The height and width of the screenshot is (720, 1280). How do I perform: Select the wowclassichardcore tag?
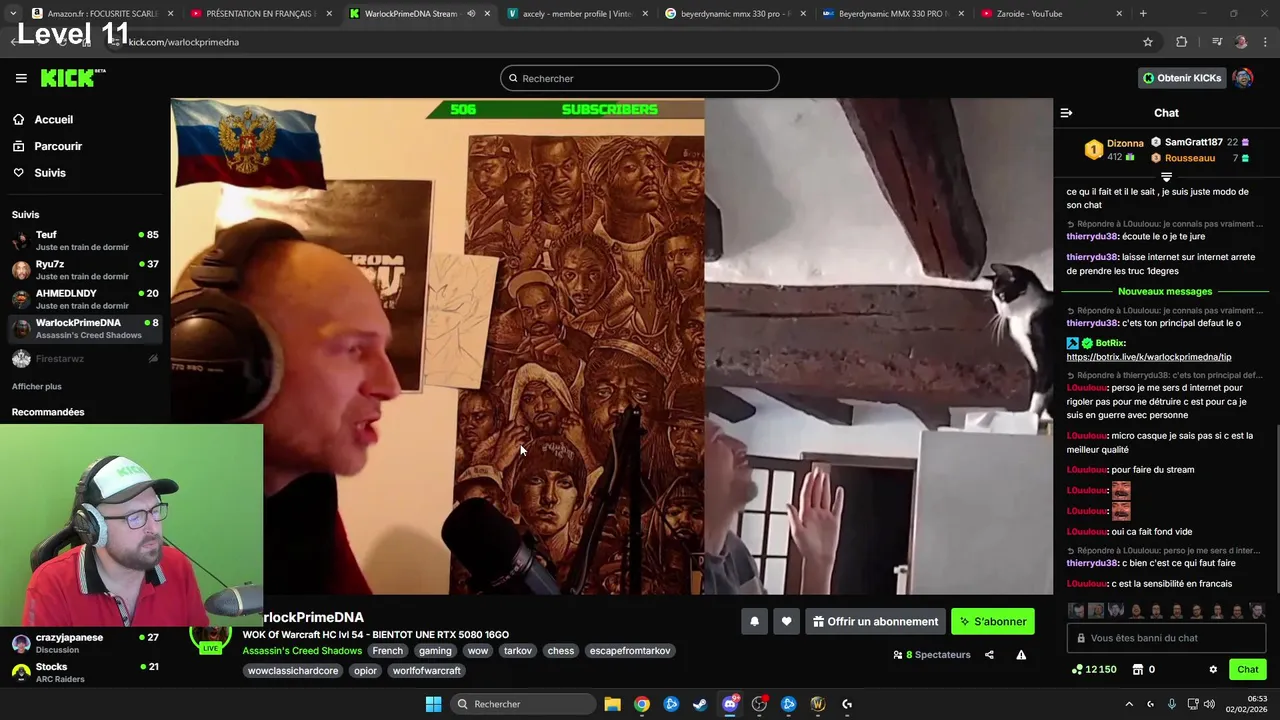pyautogui.click(x=293, y=671)
